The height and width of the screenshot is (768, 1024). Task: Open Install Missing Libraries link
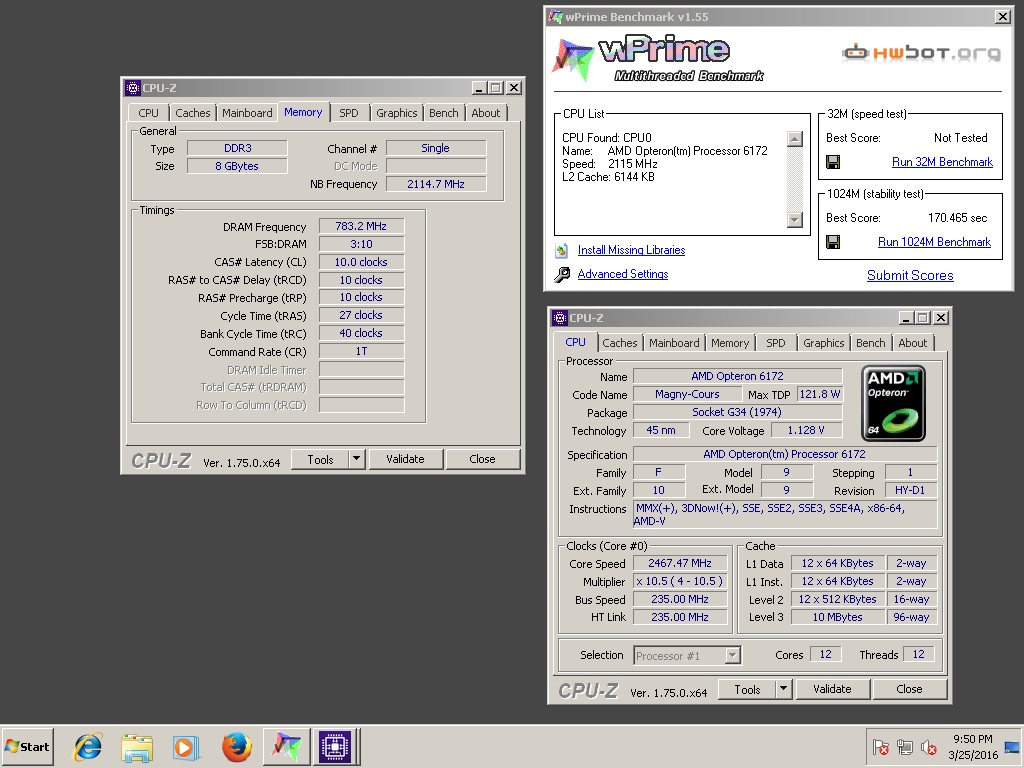[x=631, y=250]
